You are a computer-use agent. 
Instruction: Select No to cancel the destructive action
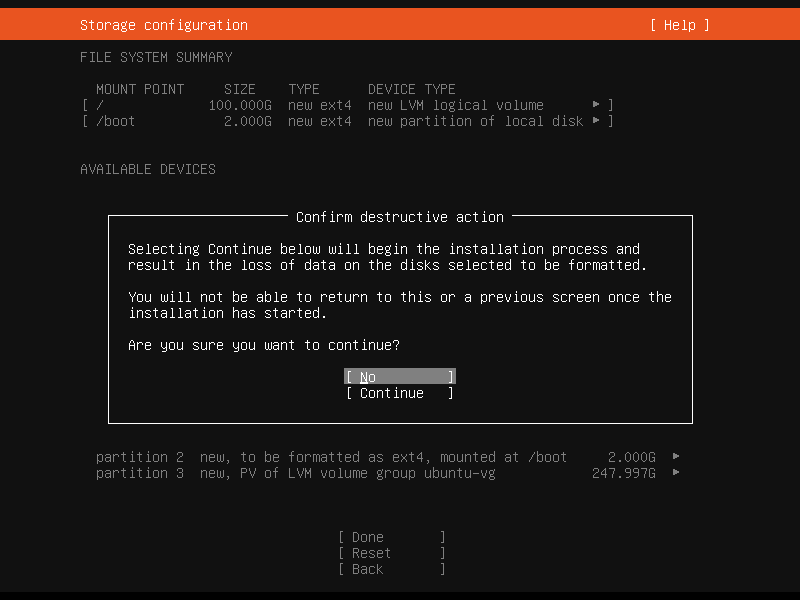[x=398, y=376]
